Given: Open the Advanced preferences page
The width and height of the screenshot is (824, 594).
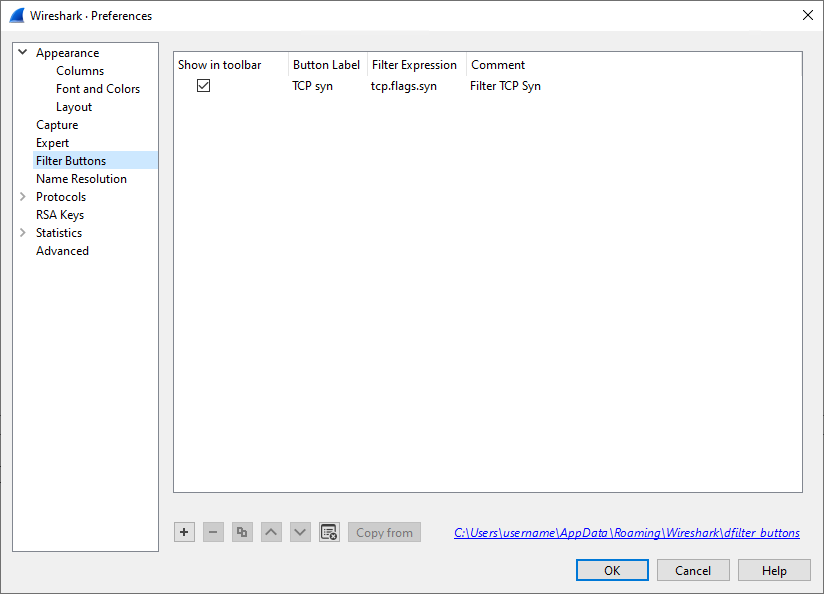Looking at the screenshot, I should point(62,251).
